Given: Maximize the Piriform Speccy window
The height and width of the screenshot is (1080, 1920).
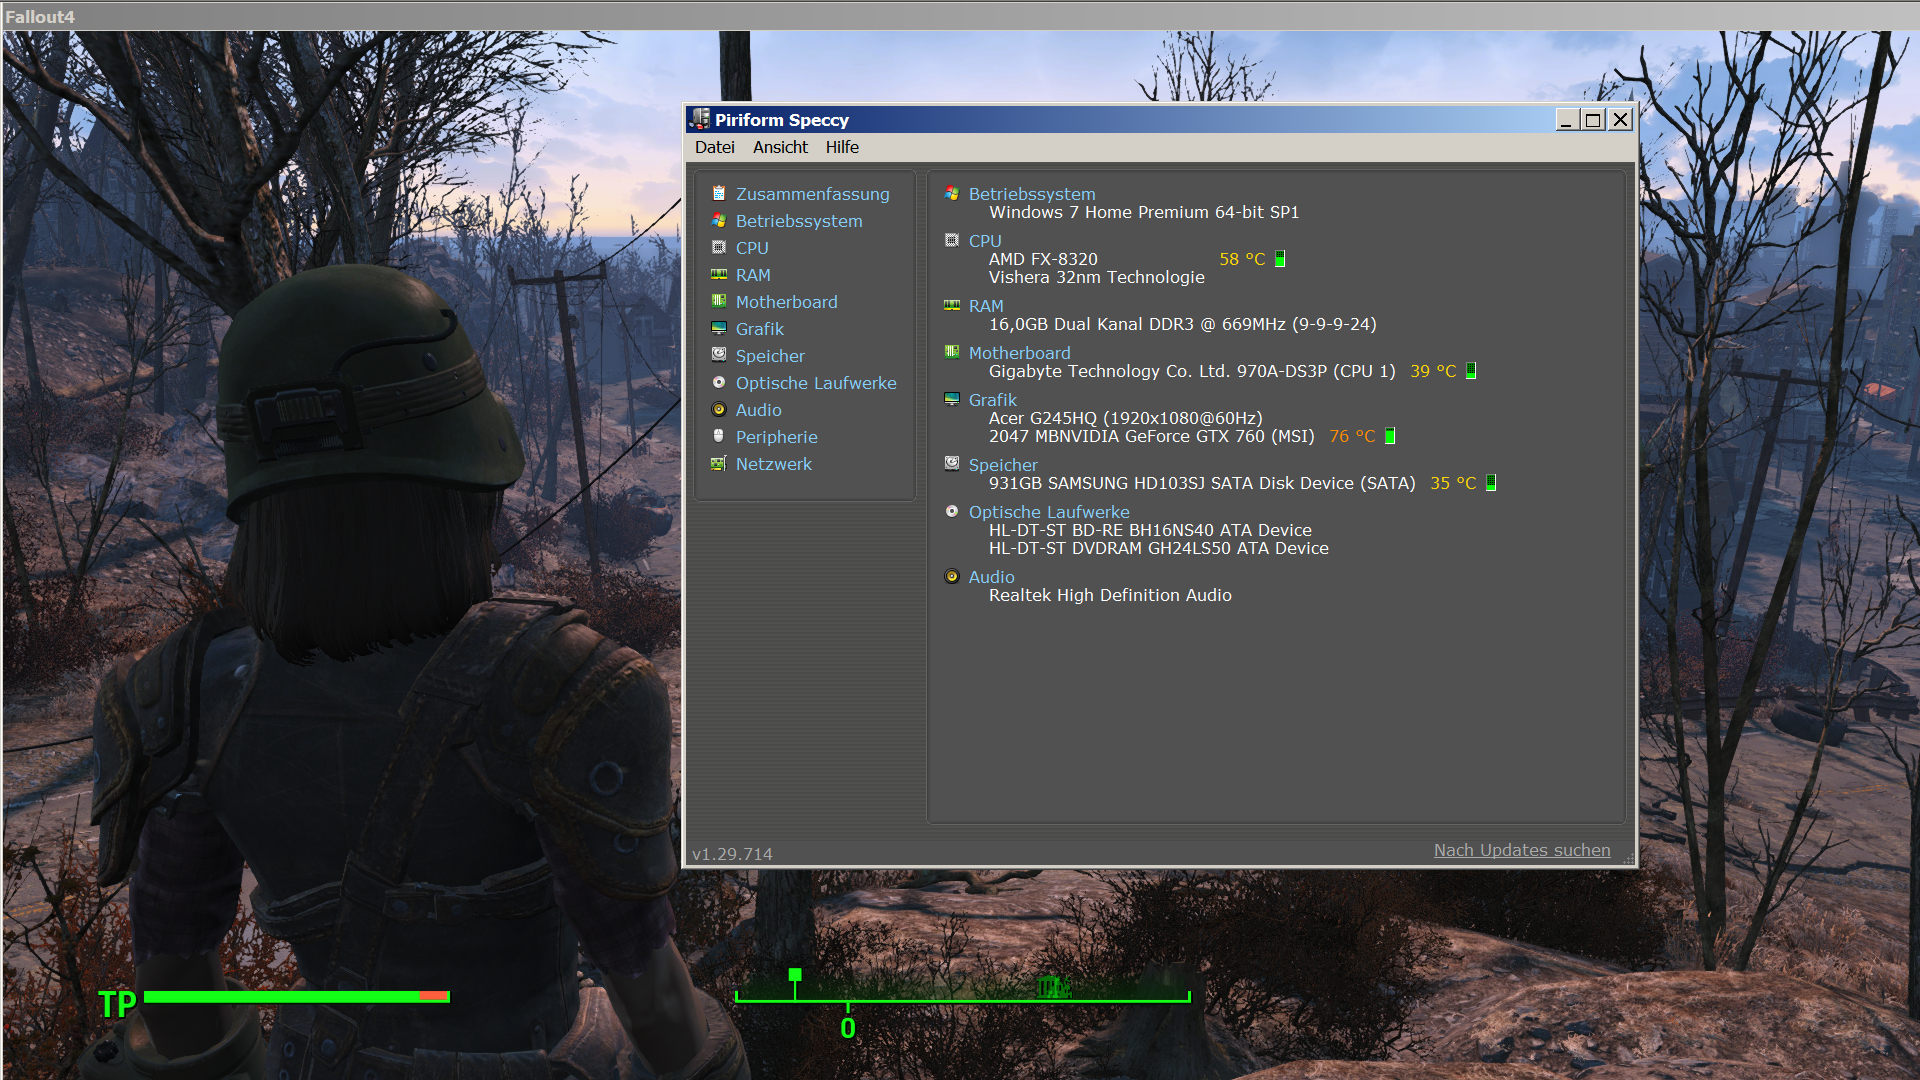Looking at the screenshot, I should (1593, 120).
